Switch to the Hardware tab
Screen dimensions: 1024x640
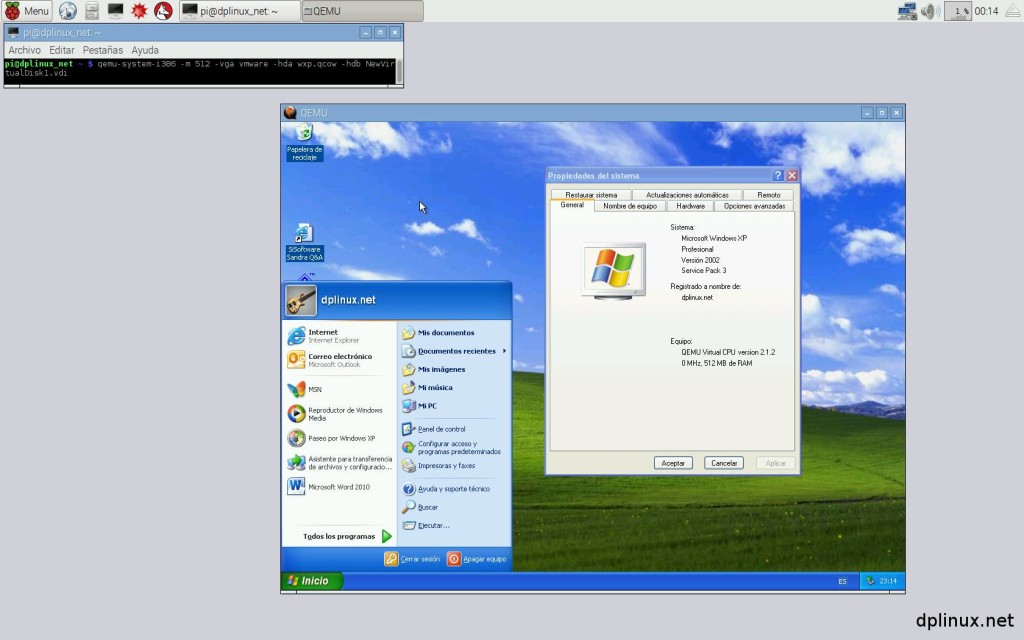click(690, 206)
